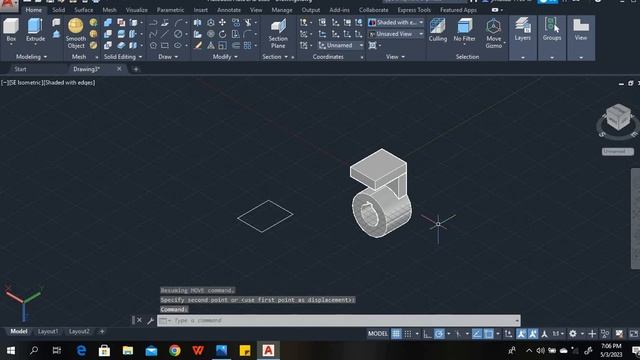Switch to the Annotate ribbon tab
The width and height of the screenshot is (640, 360).
click(229, 10)
